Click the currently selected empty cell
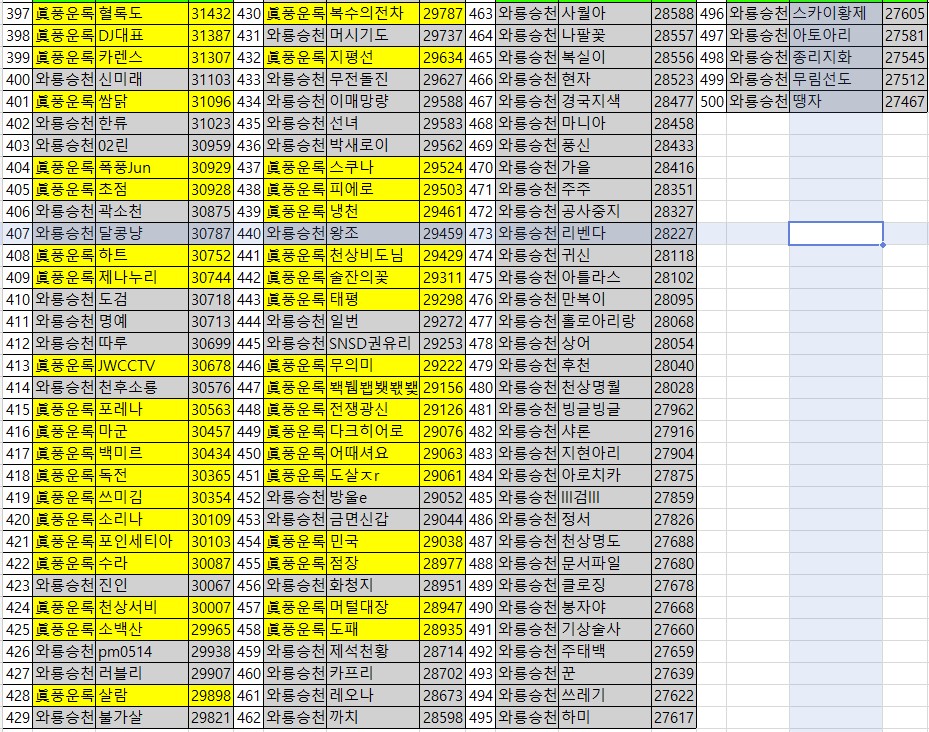 click(x=836, y=233)
